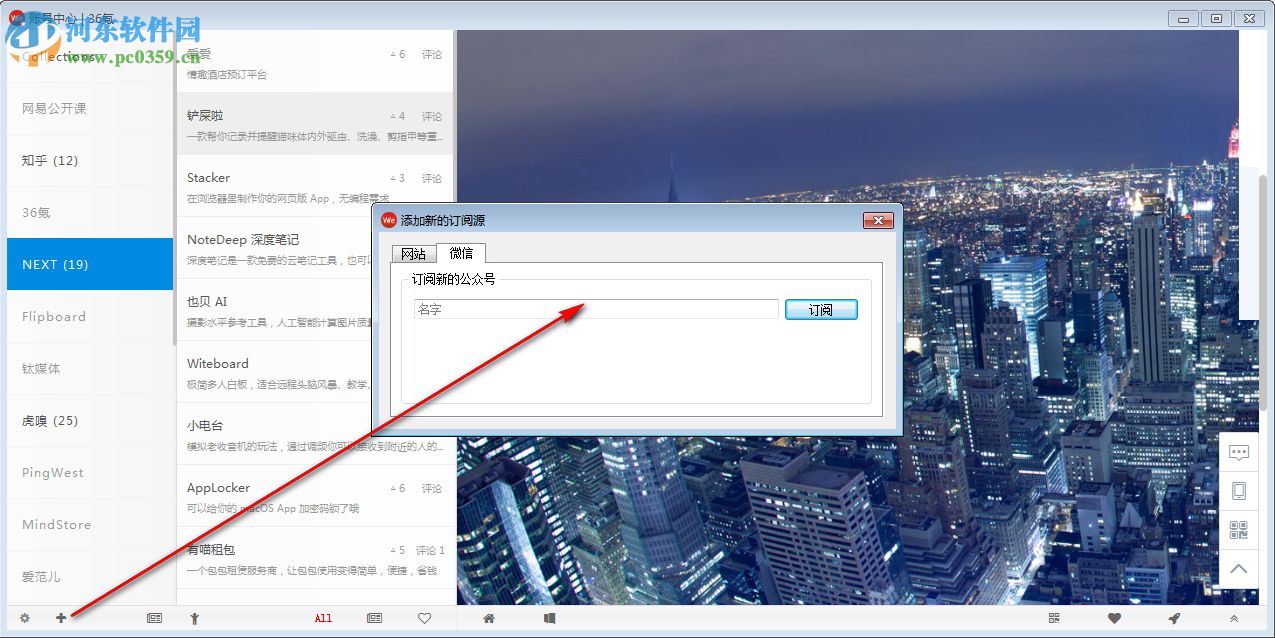The height and width of the screenshot is (638, 1275).
Task: Open the settings gear icon
Action: coord(25,619)
